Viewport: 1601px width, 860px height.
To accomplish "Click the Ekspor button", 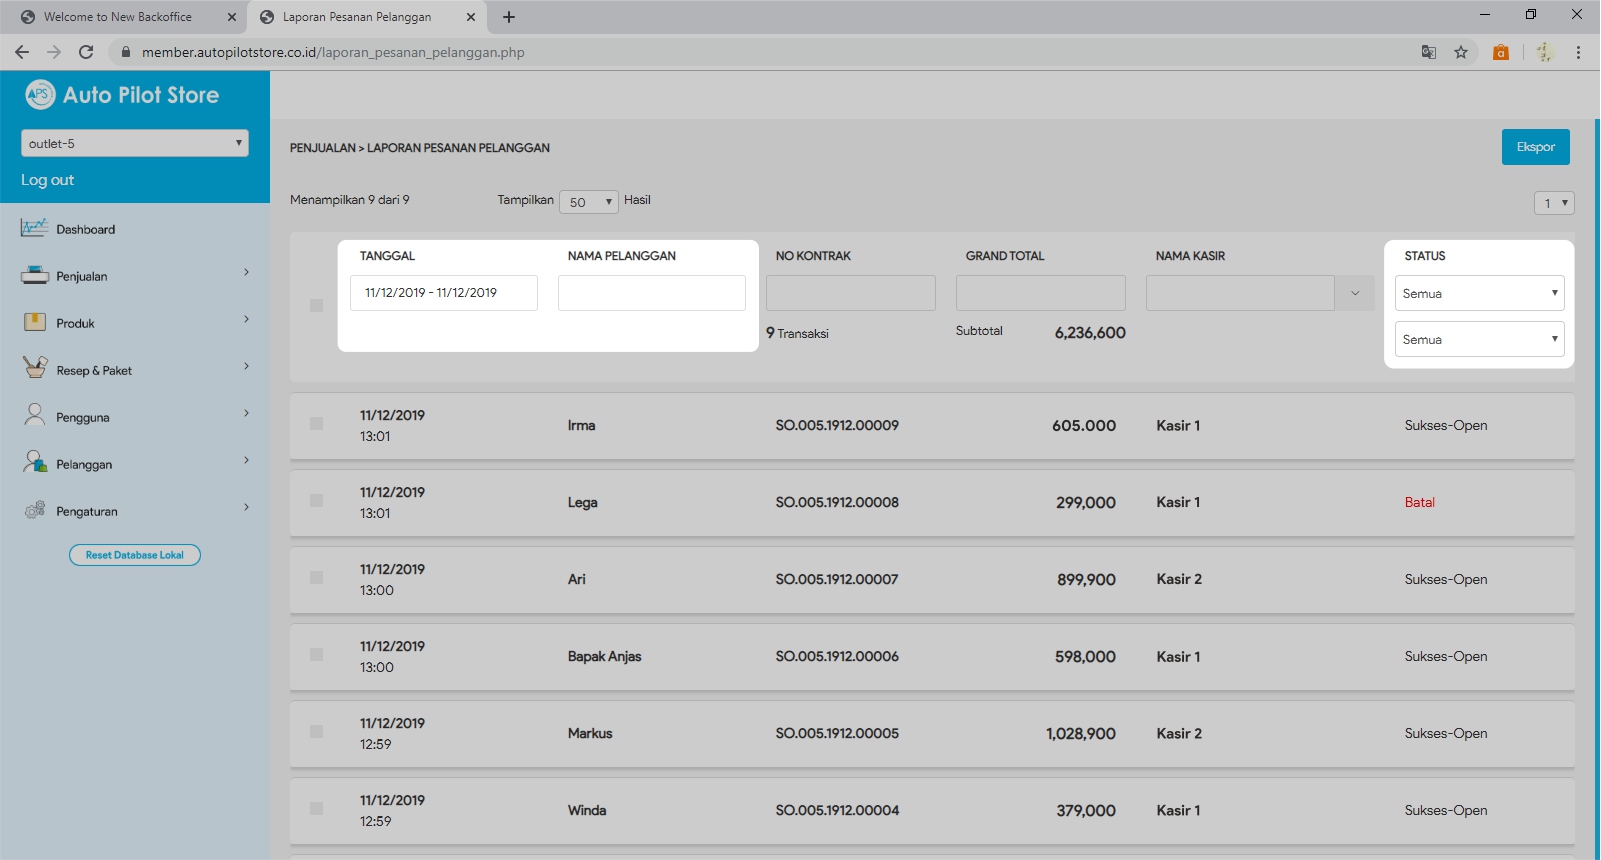I will [1535, 147].
